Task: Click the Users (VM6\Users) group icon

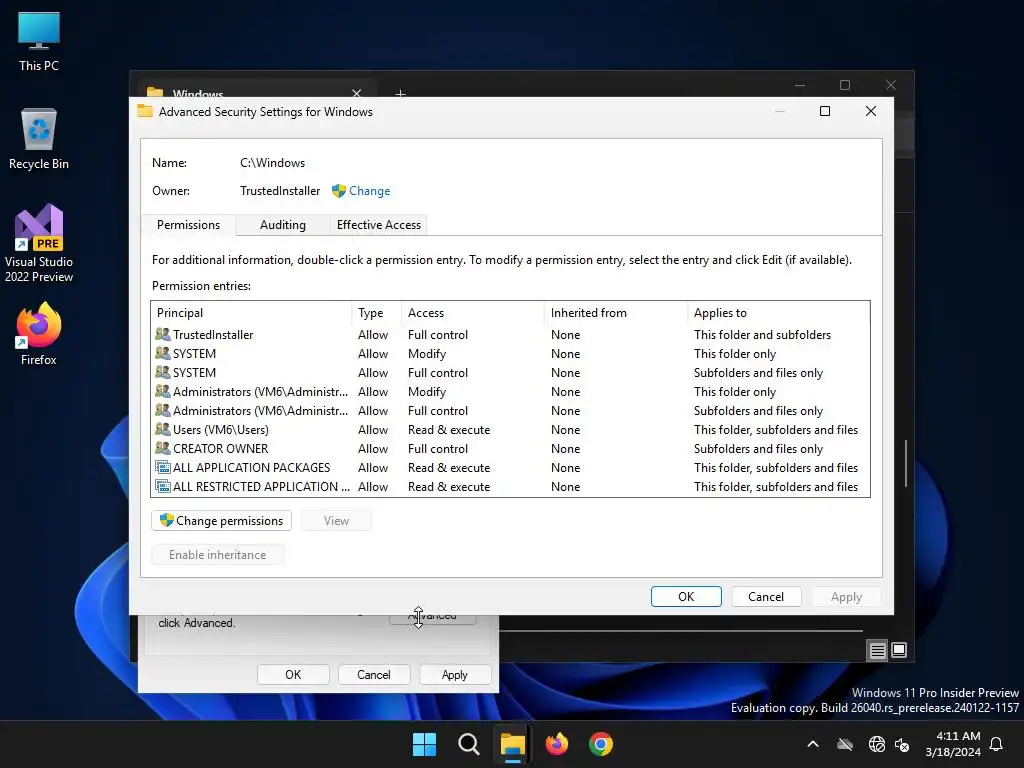Action: coord(163,430)
